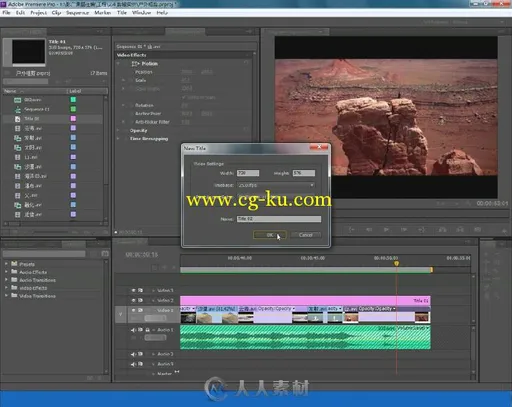Select the Sequence 01 item icon in project bin
The image size is (512, 407).
pyautogui.click(x=17, y=109)
